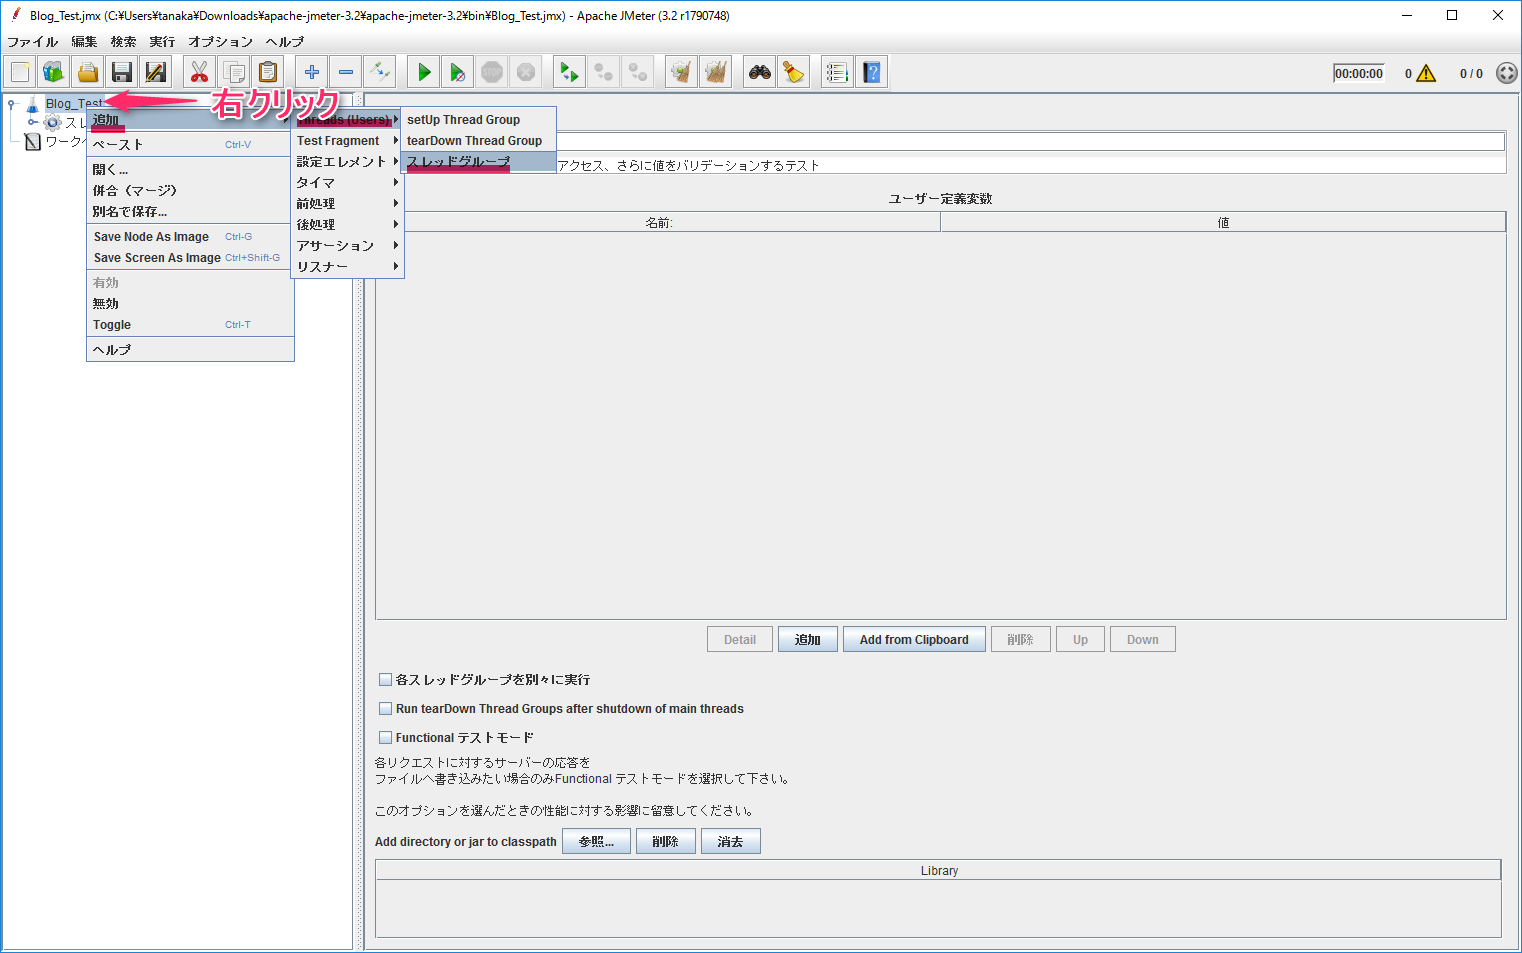Image resolution: width=1522 pixels, height=953 pixels.
Task: Open Search with the binoculars icon
Action: pos(760,72)
